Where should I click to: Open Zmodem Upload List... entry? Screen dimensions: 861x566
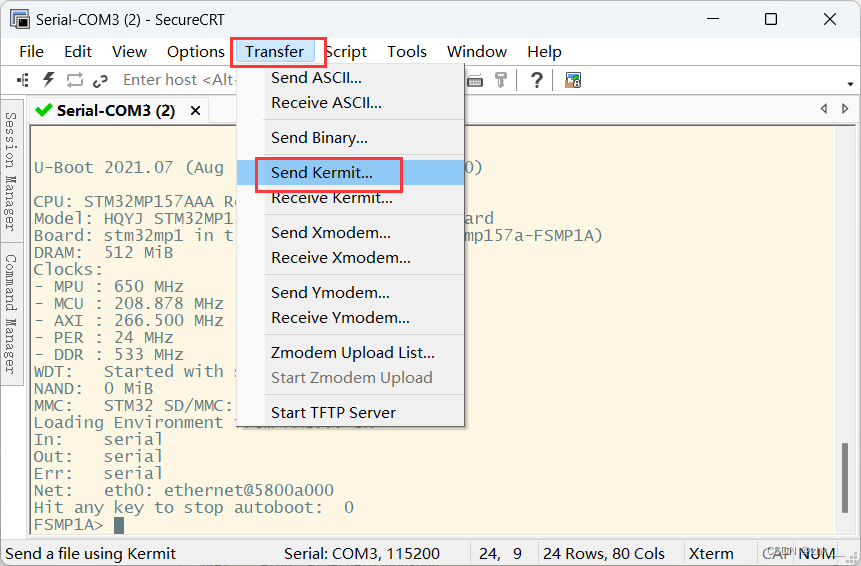coord(350,352)
